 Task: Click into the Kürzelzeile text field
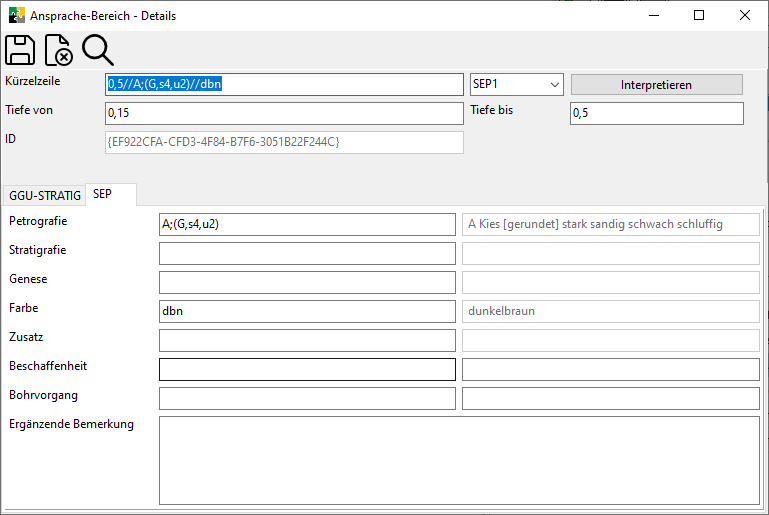click(x=283, y=85)
